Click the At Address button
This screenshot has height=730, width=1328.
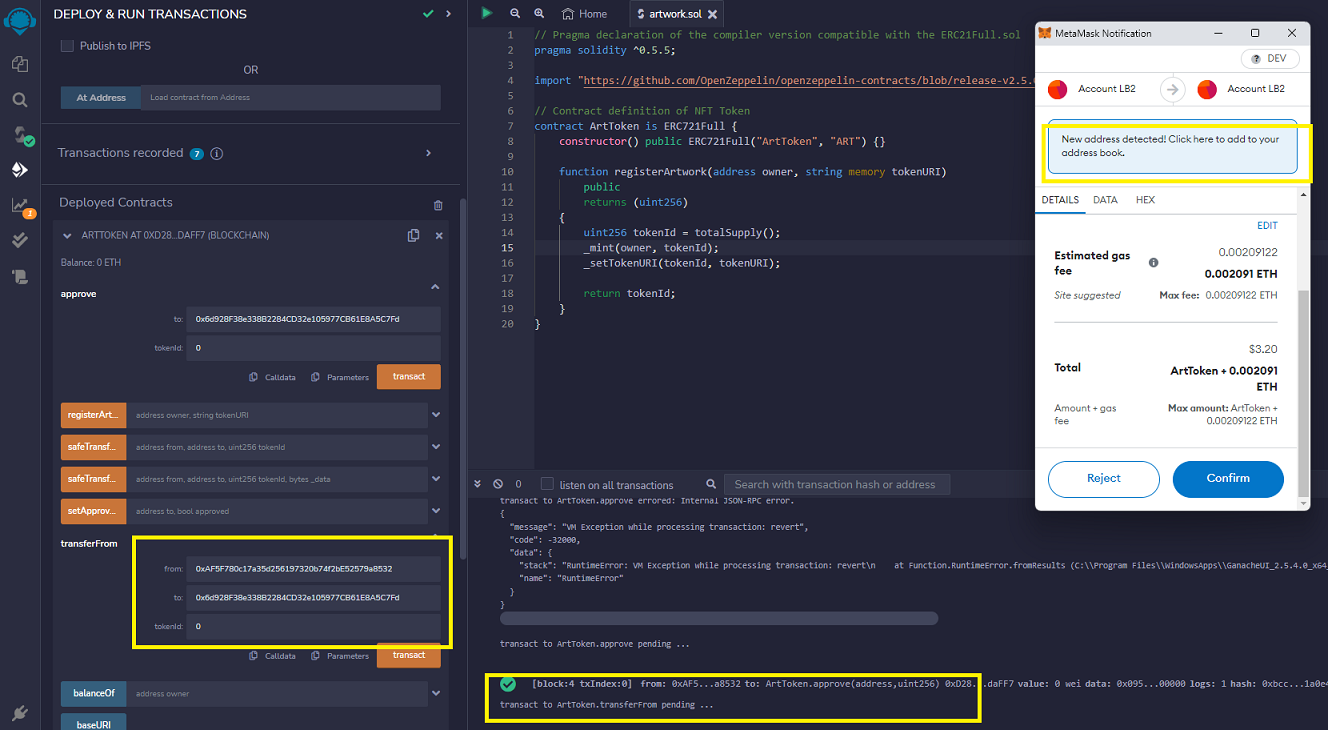pyautogui.click(x=100, y=98)
